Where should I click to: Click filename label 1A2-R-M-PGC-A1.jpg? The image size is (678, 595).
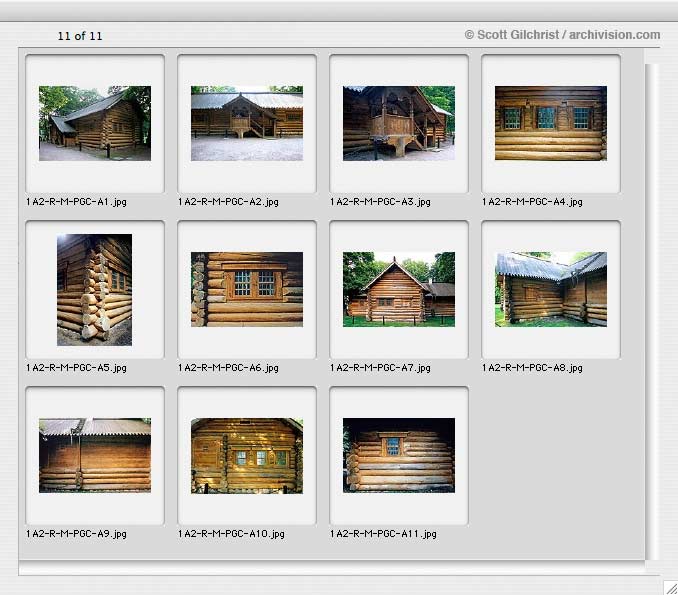[77, 202]
